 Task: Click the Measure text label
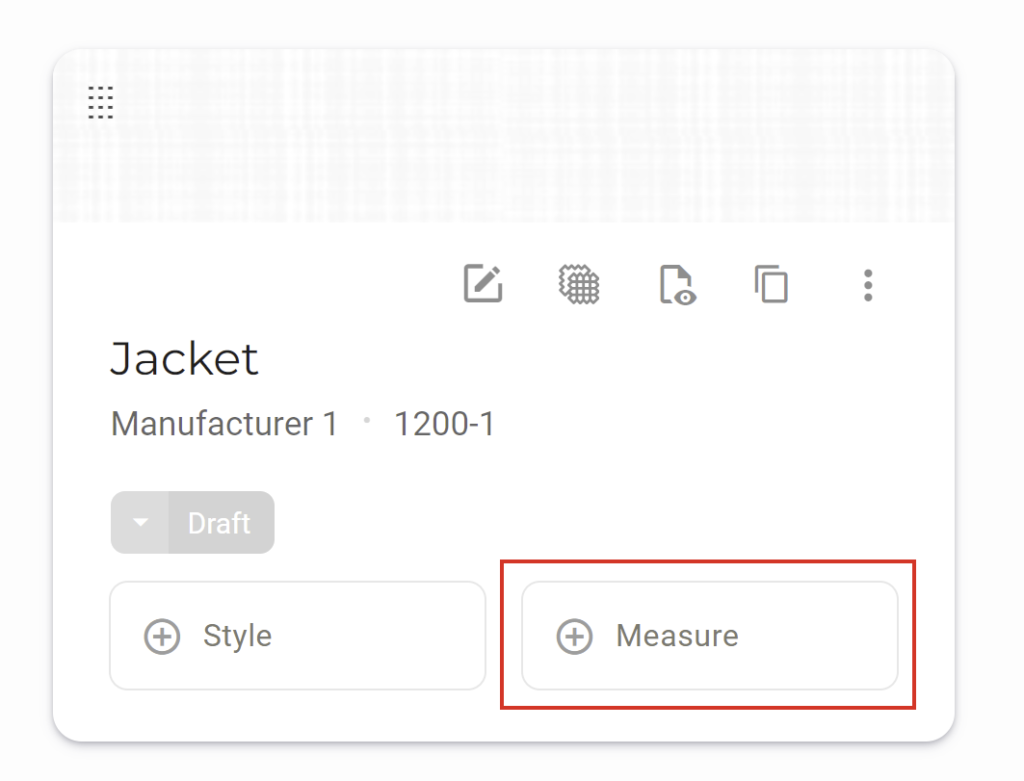pyautogui.click(x=677, y=636)
